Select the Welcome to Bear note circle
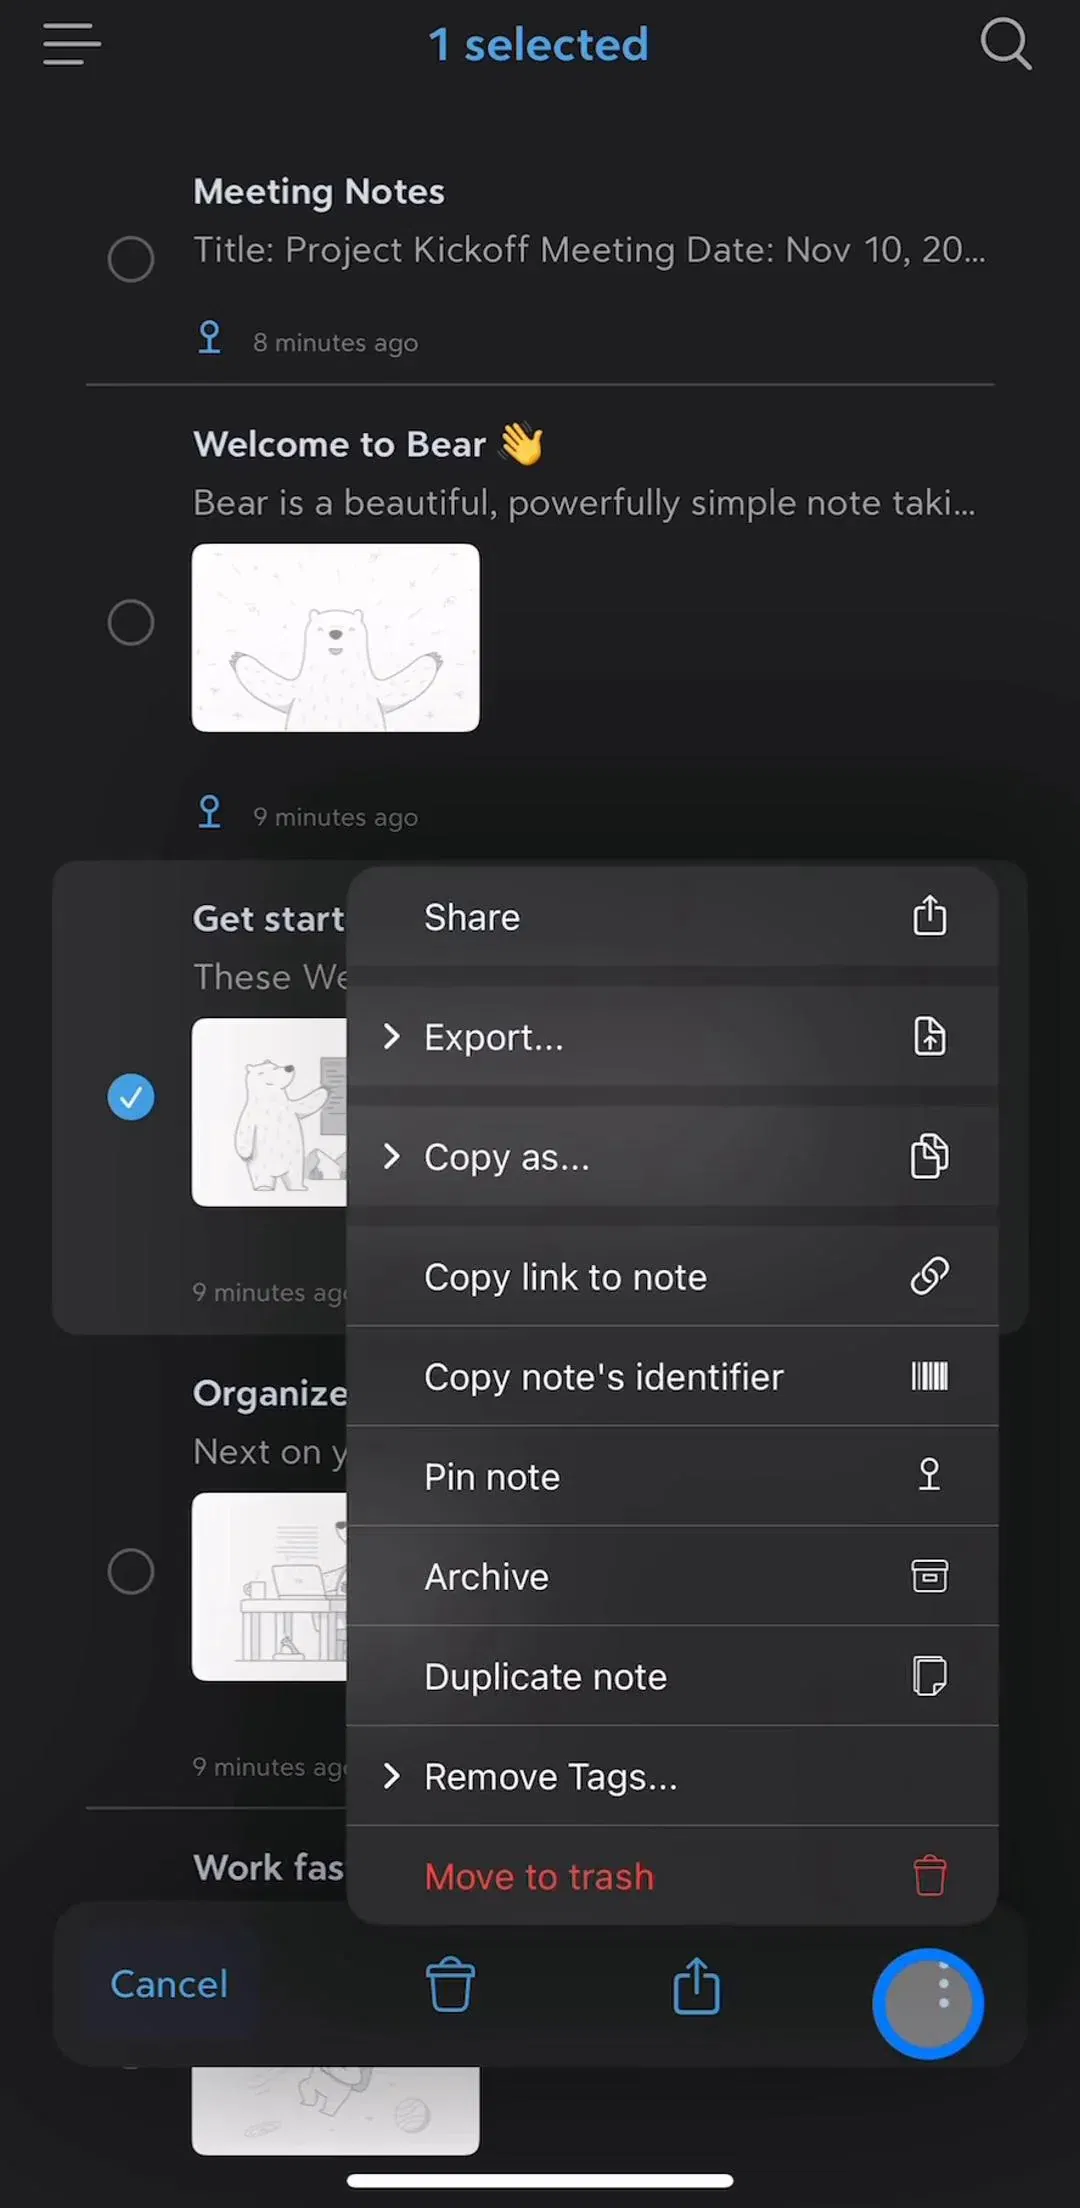The width and height of the screenshot is (1080, 2208). point(131,622)
